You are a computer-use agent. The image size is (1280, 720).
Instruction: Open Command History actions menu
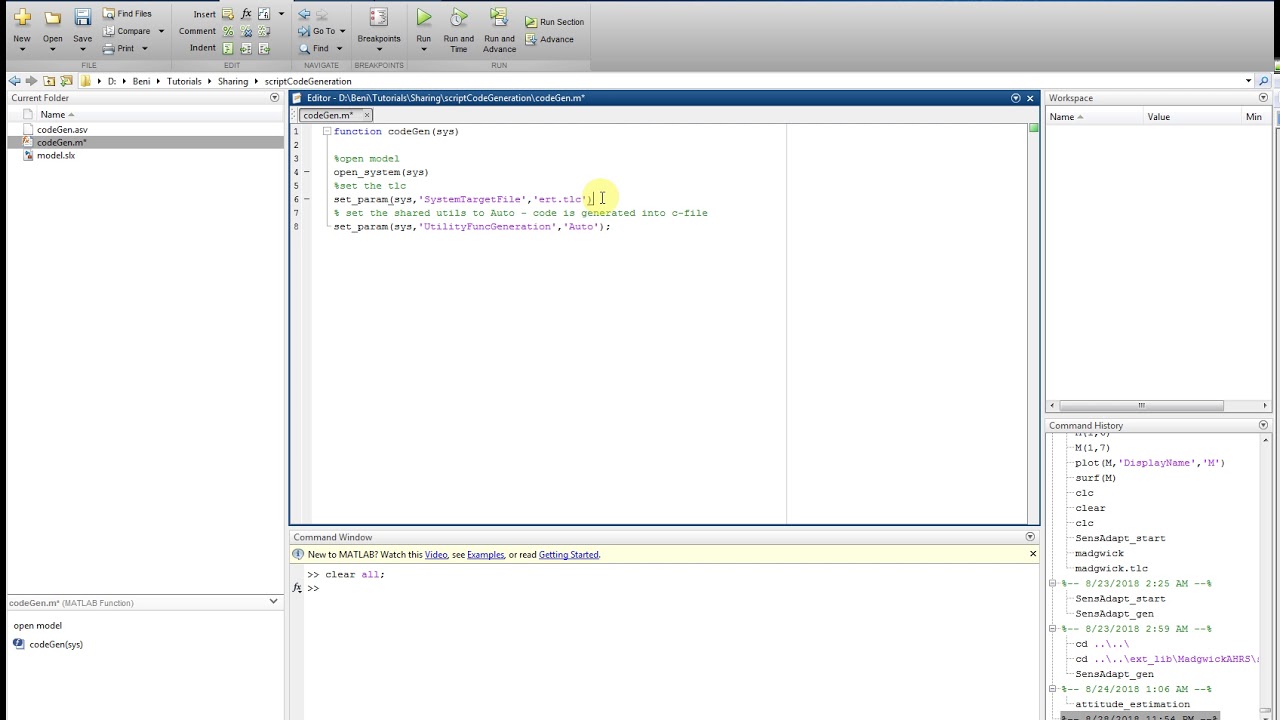click(x=1263, y=425)
